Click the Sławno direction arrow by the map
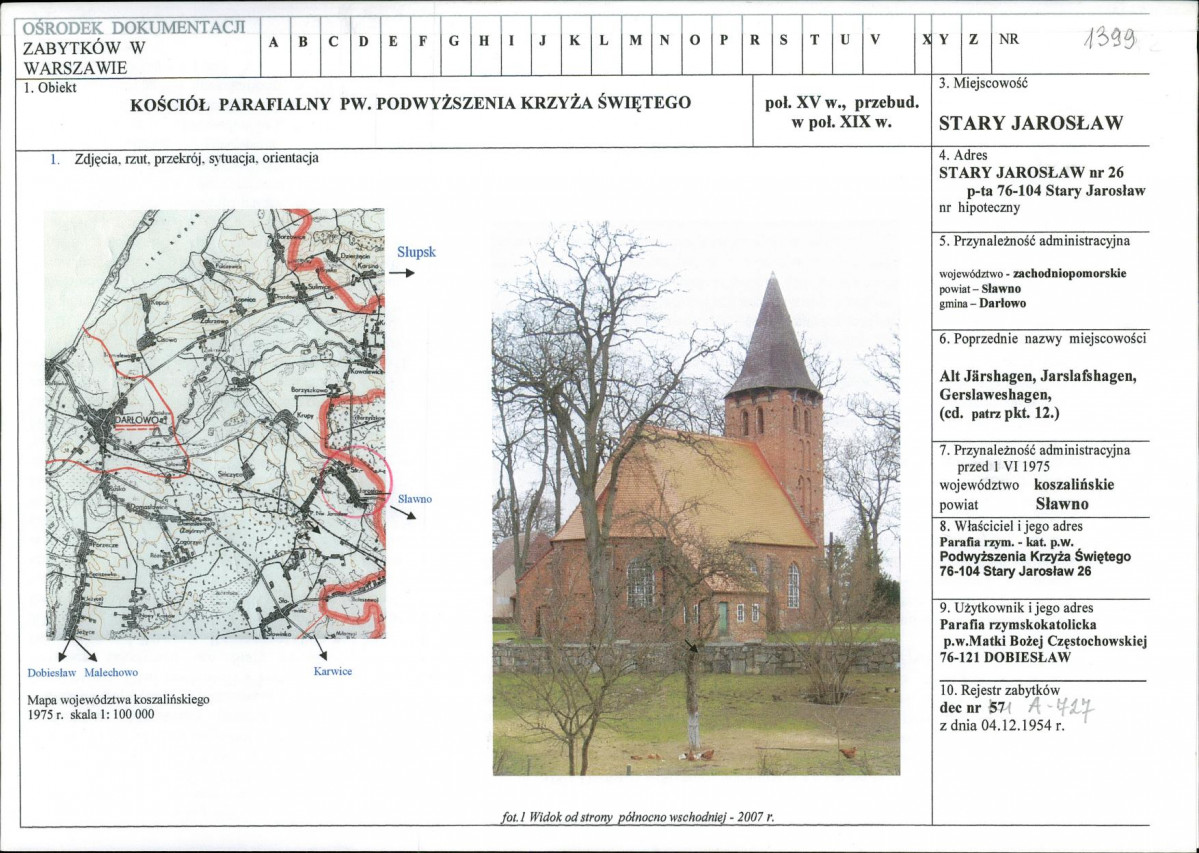1199x853 pixels. point(405,514)
